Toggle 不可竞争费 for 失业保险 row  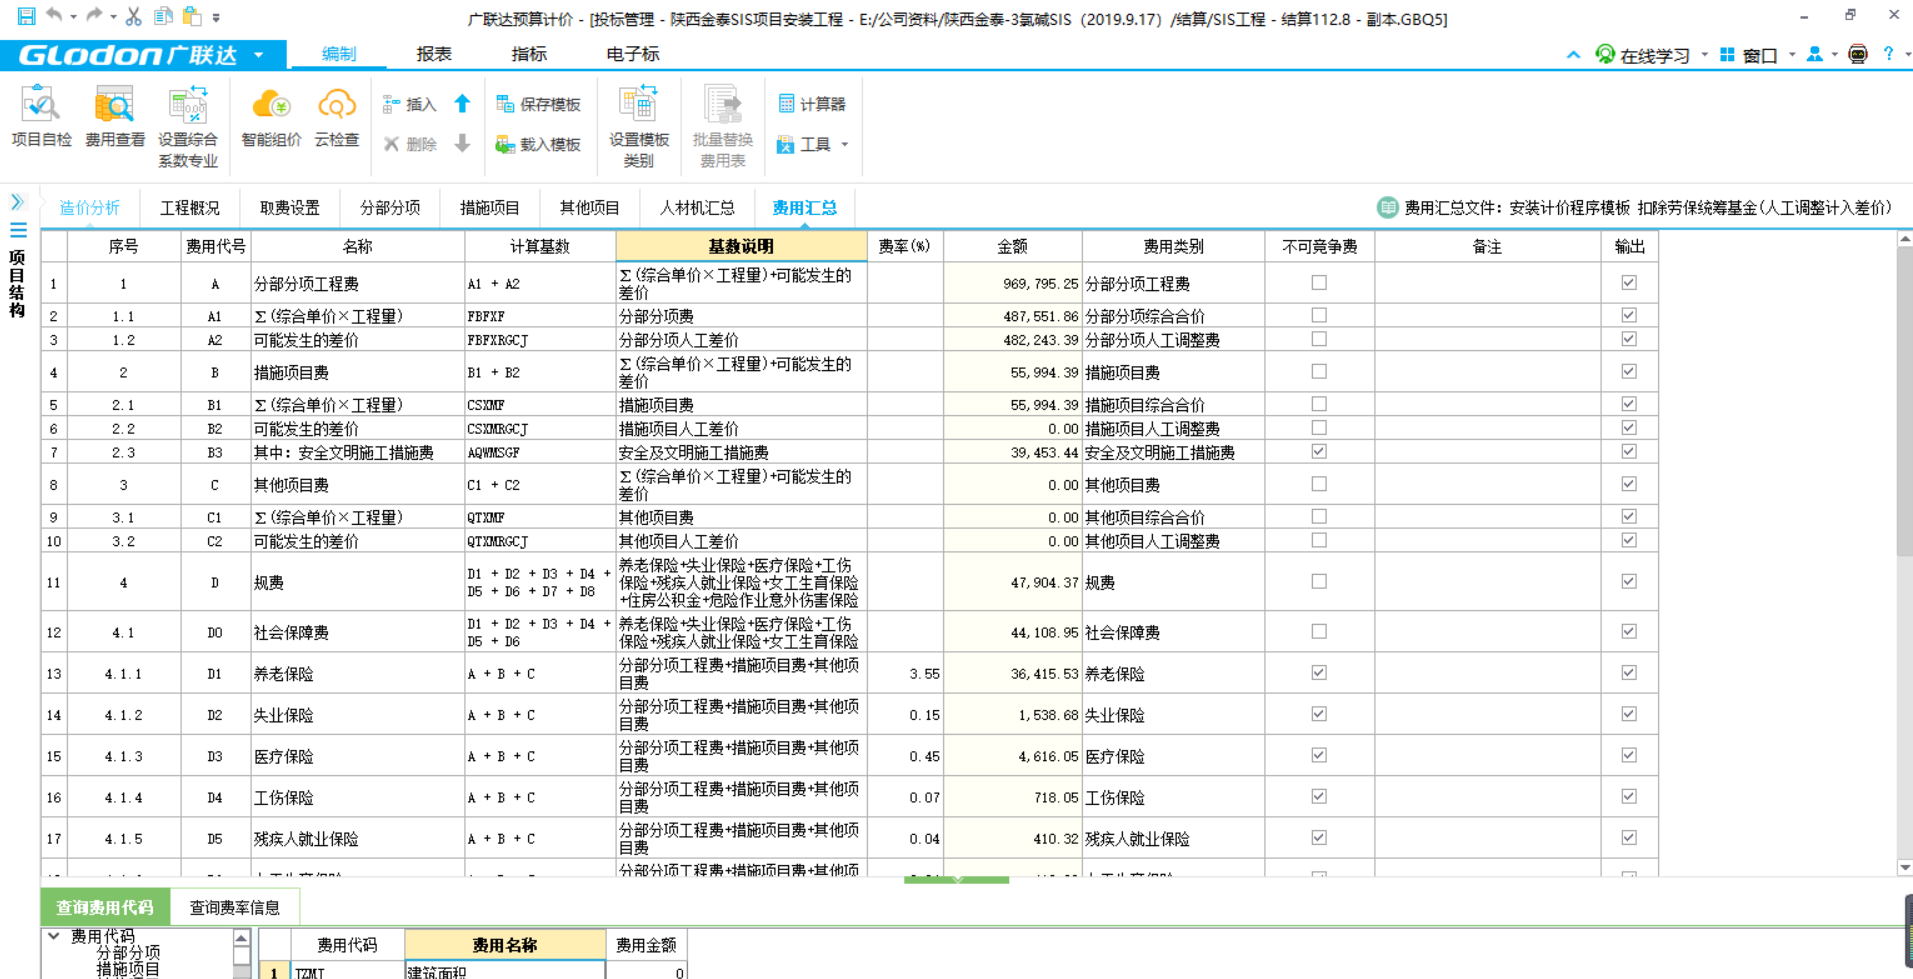pos(1319,714)
